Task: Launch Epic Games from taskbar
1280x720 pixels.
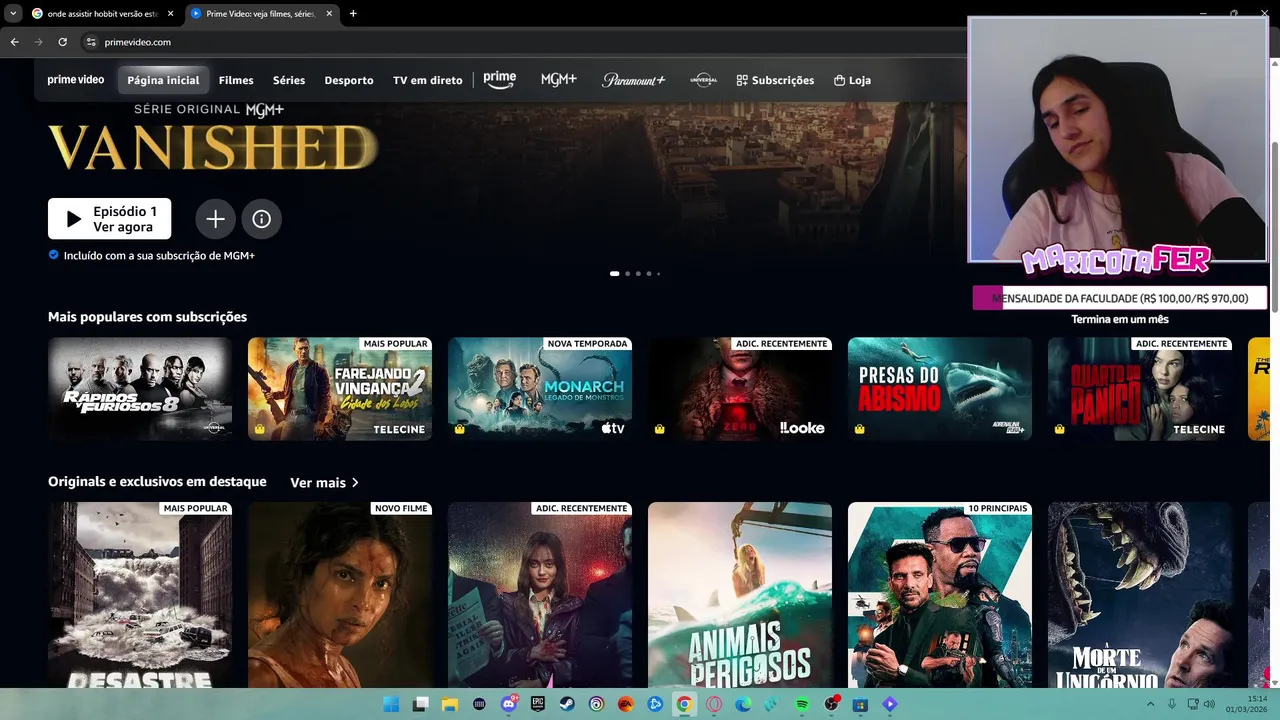Action: 538,704
